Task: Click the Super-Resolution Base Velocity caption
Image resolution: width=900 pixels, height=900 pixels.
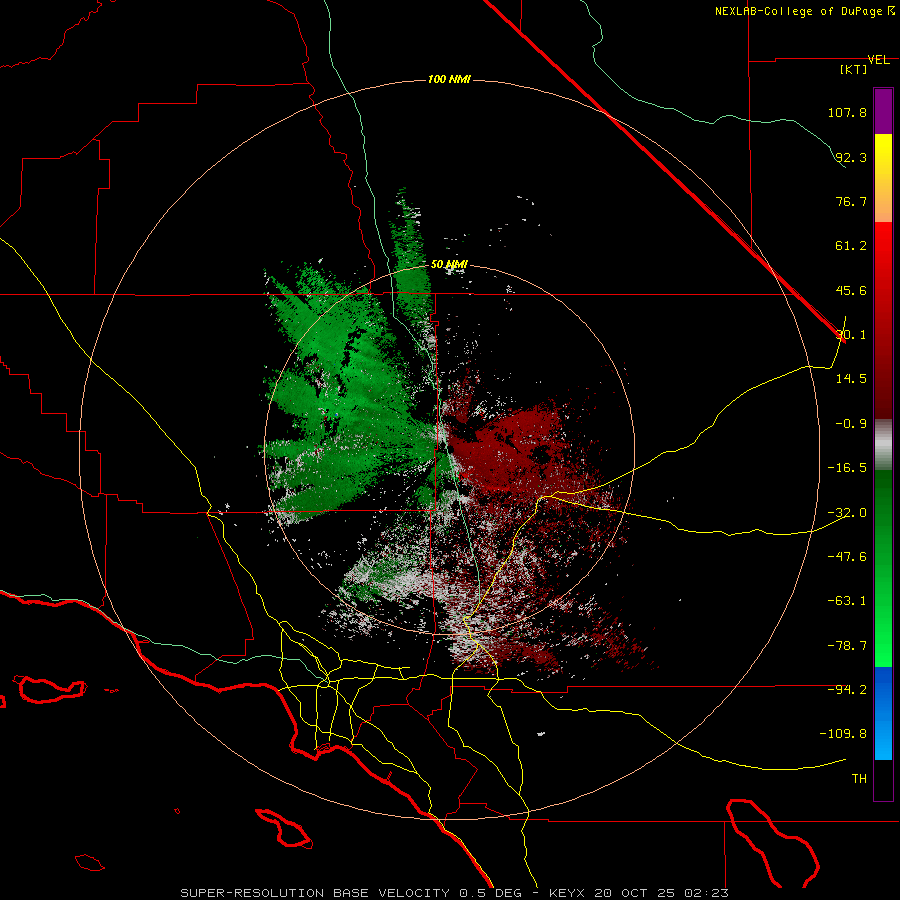Action: coord(454,893)
